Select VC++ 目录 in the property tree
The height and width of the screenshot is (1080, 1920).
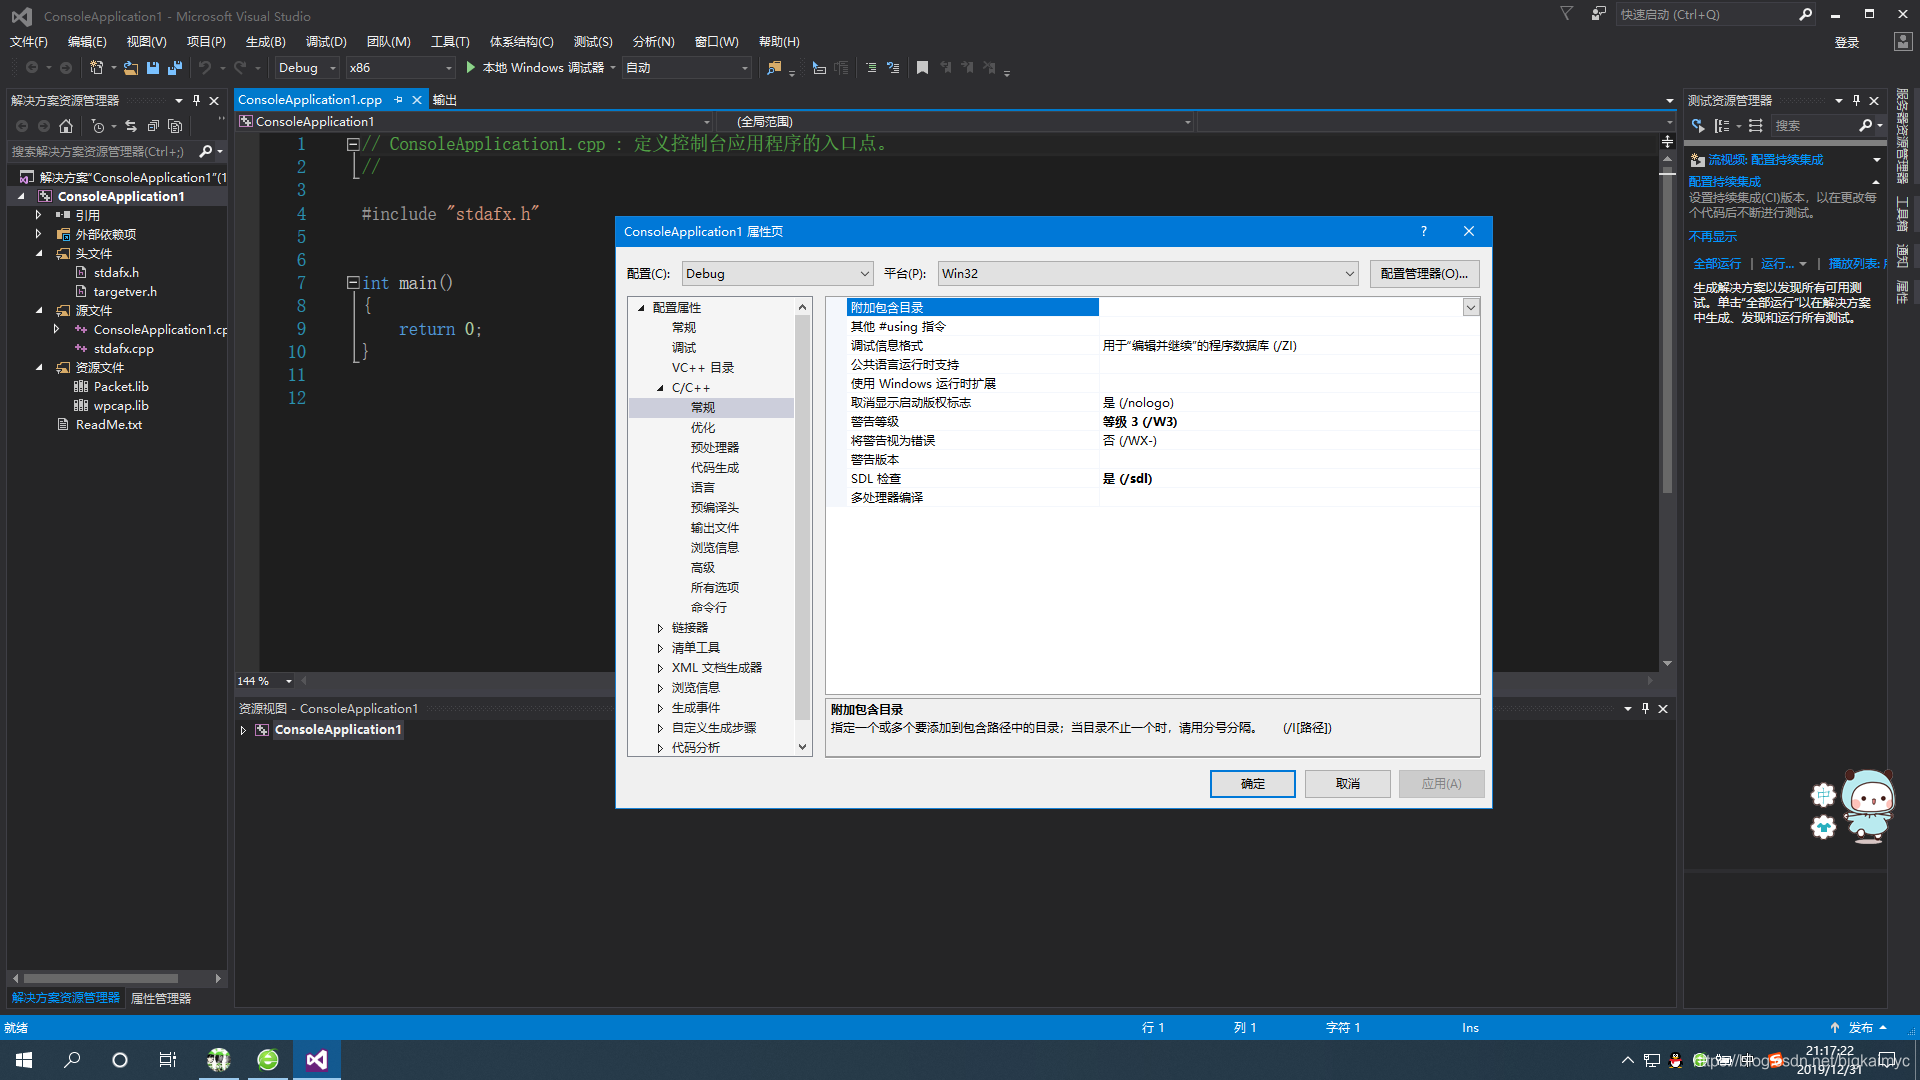tap(703, 368)
